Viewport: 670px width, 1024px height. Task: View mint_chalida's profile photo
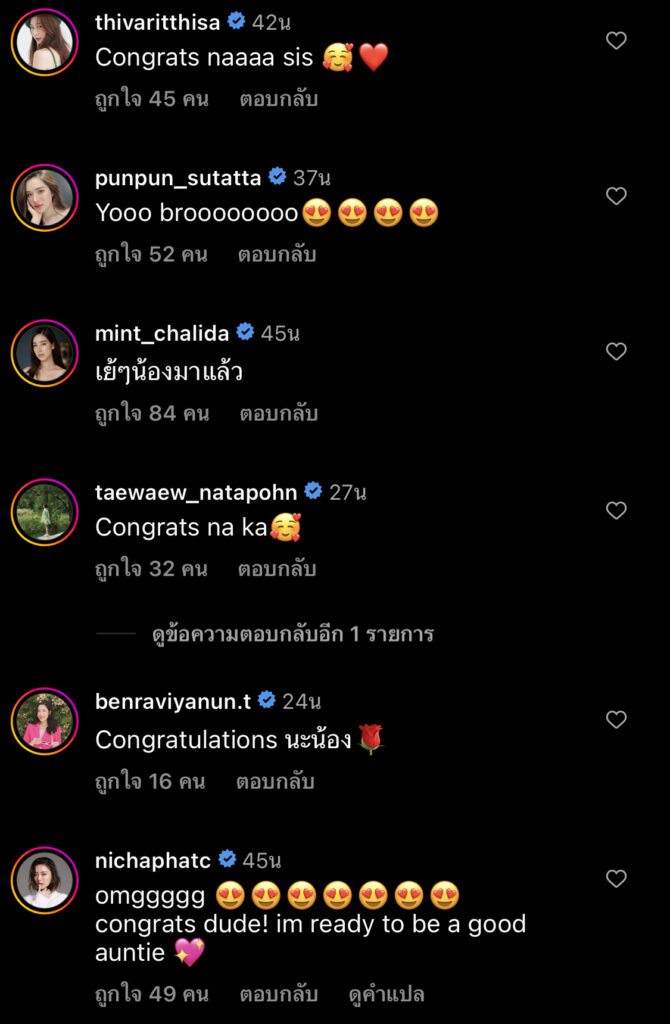tap(44, 353)
